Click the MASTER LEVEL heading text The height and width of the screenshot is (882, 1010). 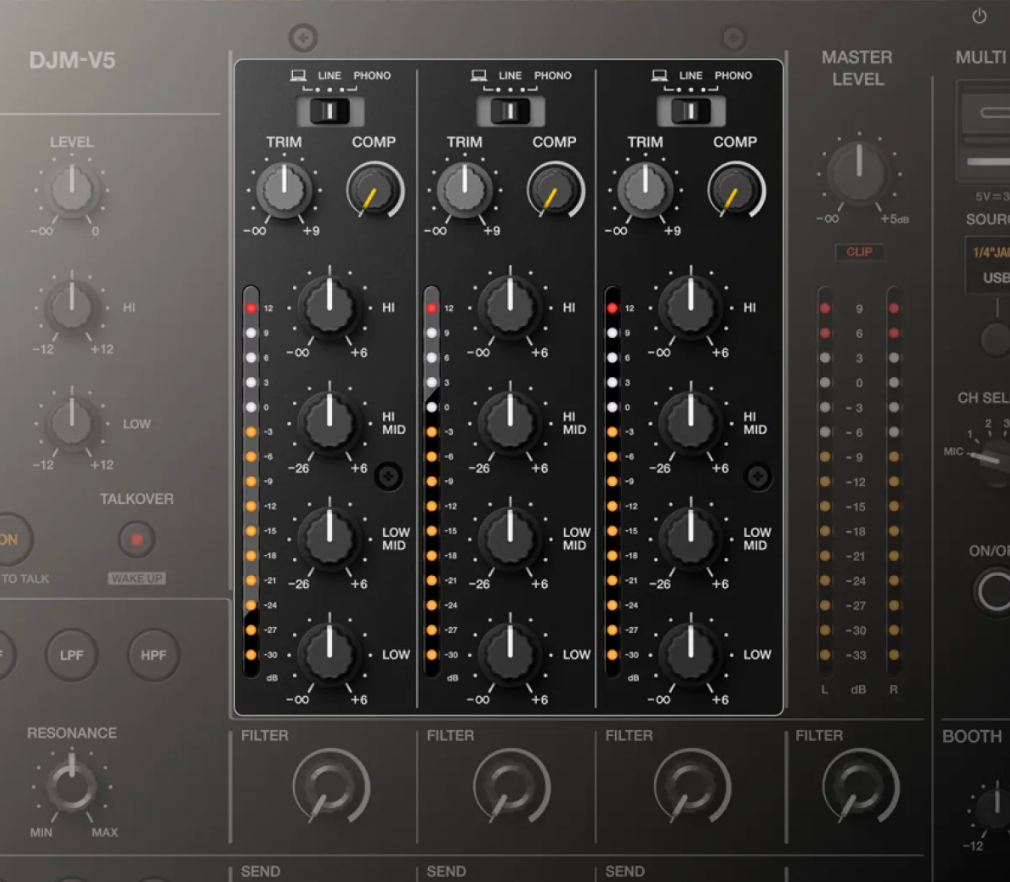pyautogui.click(x=857, y=68)
